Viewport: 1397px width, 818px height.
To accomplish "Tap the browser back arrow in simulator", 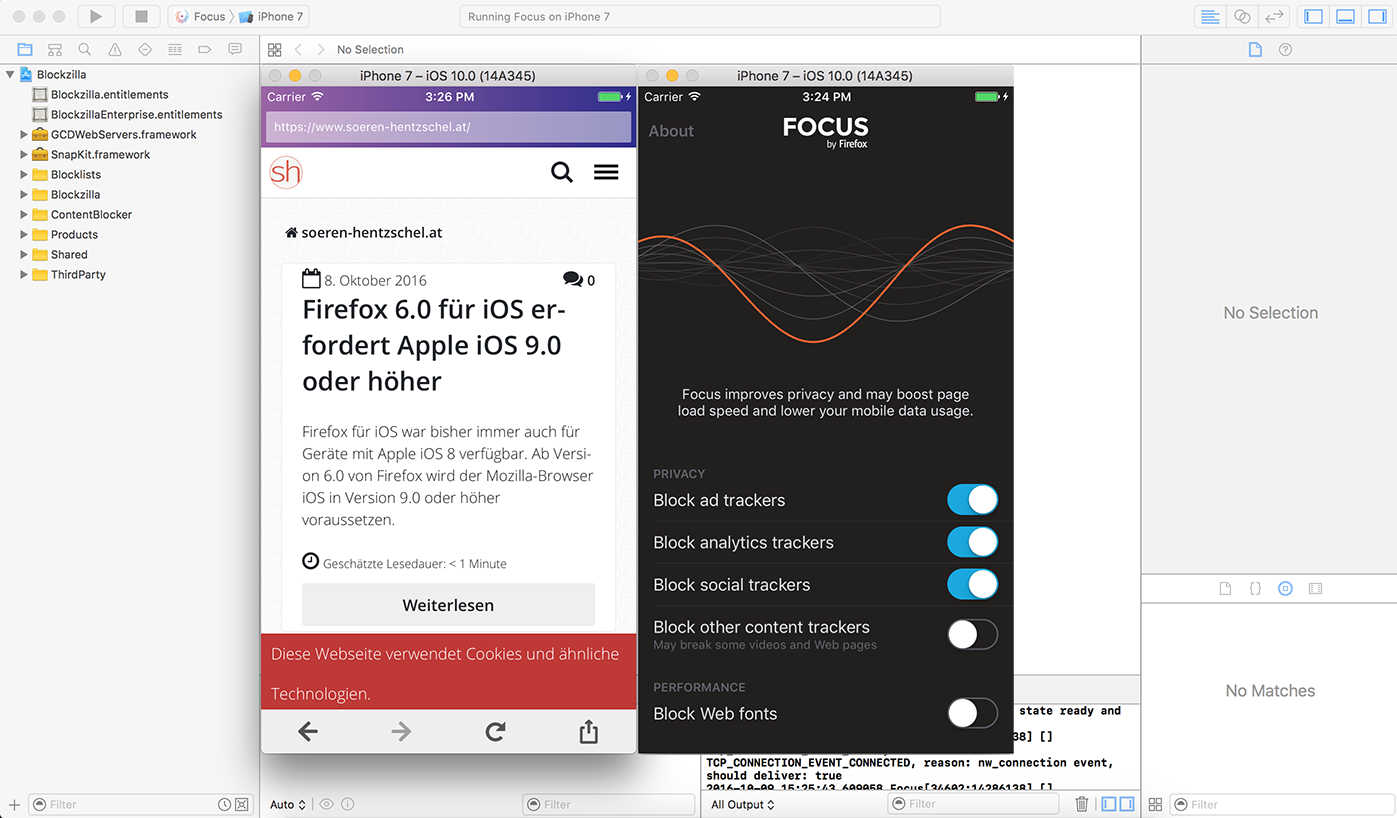I will pyautogui.click(x=308, y=732).
